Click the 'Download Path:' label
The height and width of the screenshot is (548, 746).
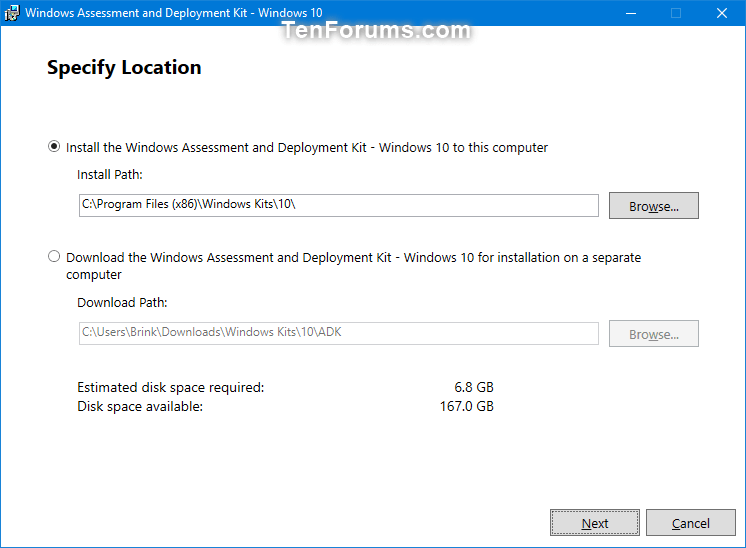(x=122, y=303)
